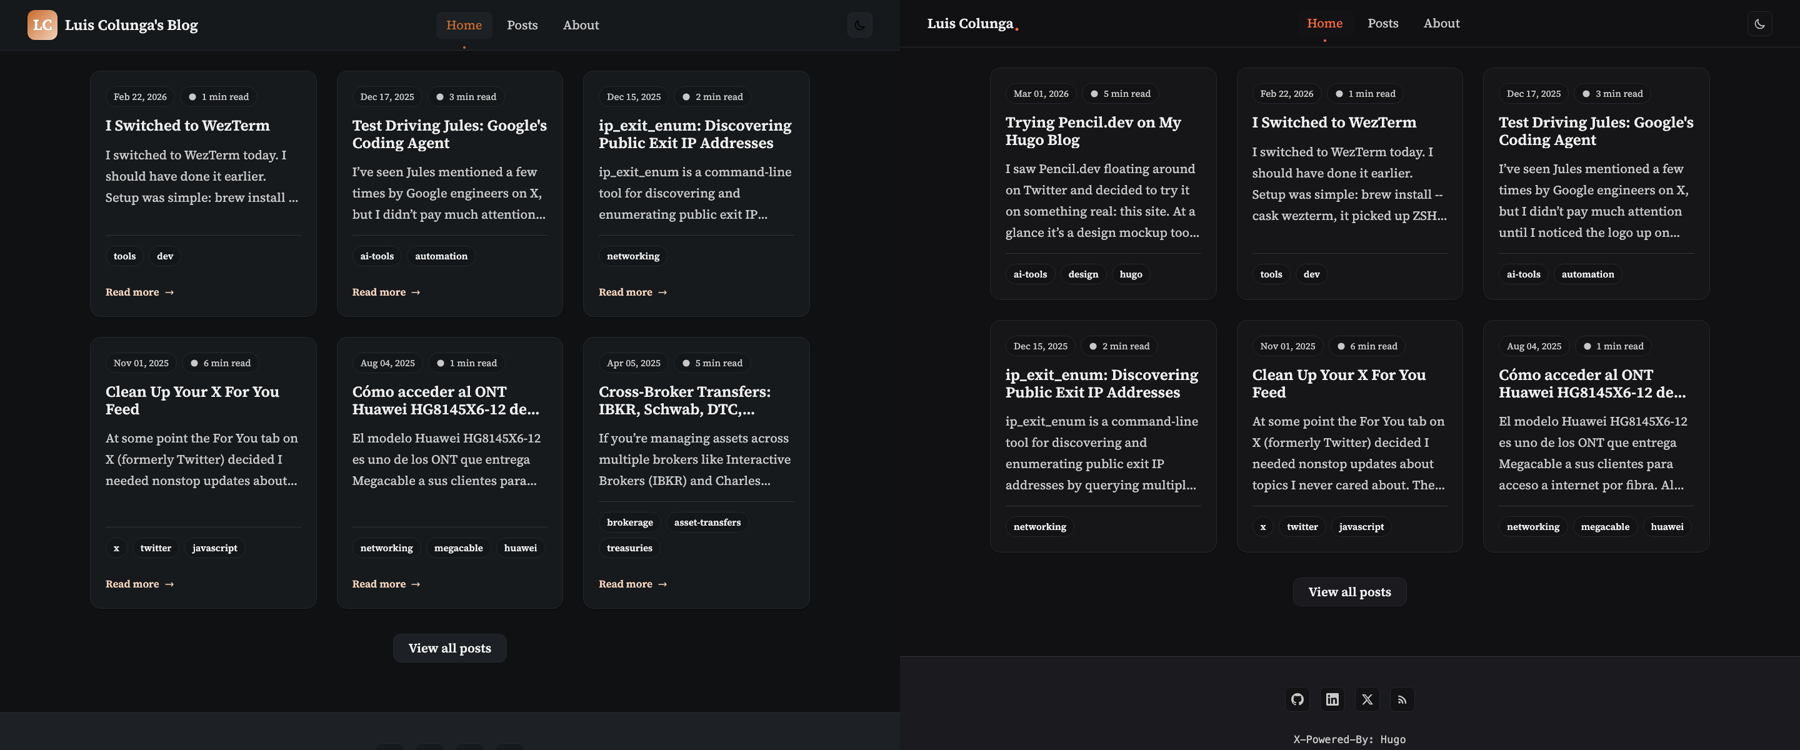Toggle the moon theme button in the header without the LC logo
This screenshot has width=1800, height=750.
(x=1759, y=24)
